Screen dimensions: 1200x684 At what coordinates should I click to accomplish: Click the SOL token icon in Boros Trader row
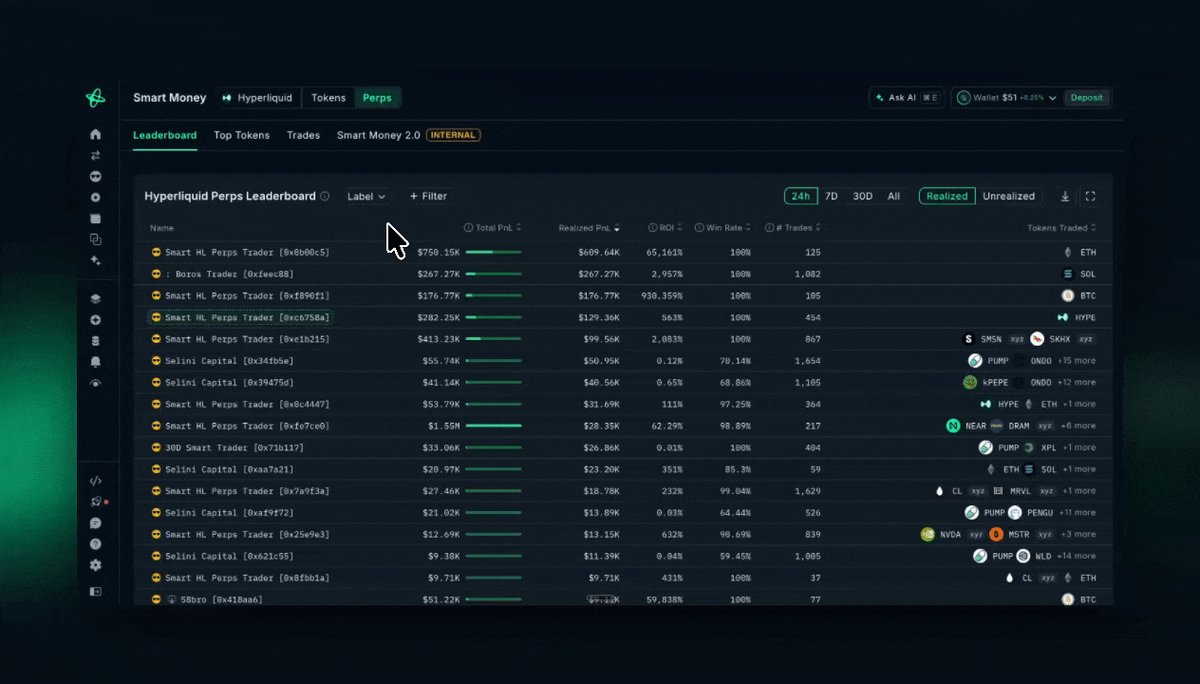coord(1067,274)
